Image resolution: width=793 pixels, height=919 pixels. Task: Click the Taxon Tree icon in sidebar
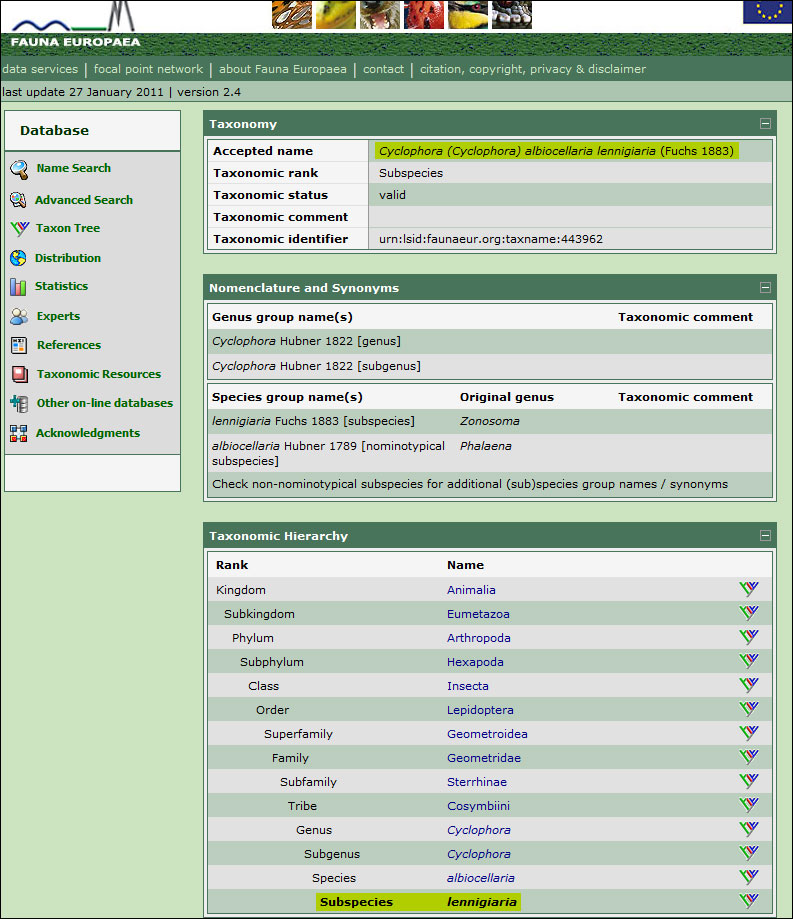[19, 229]
